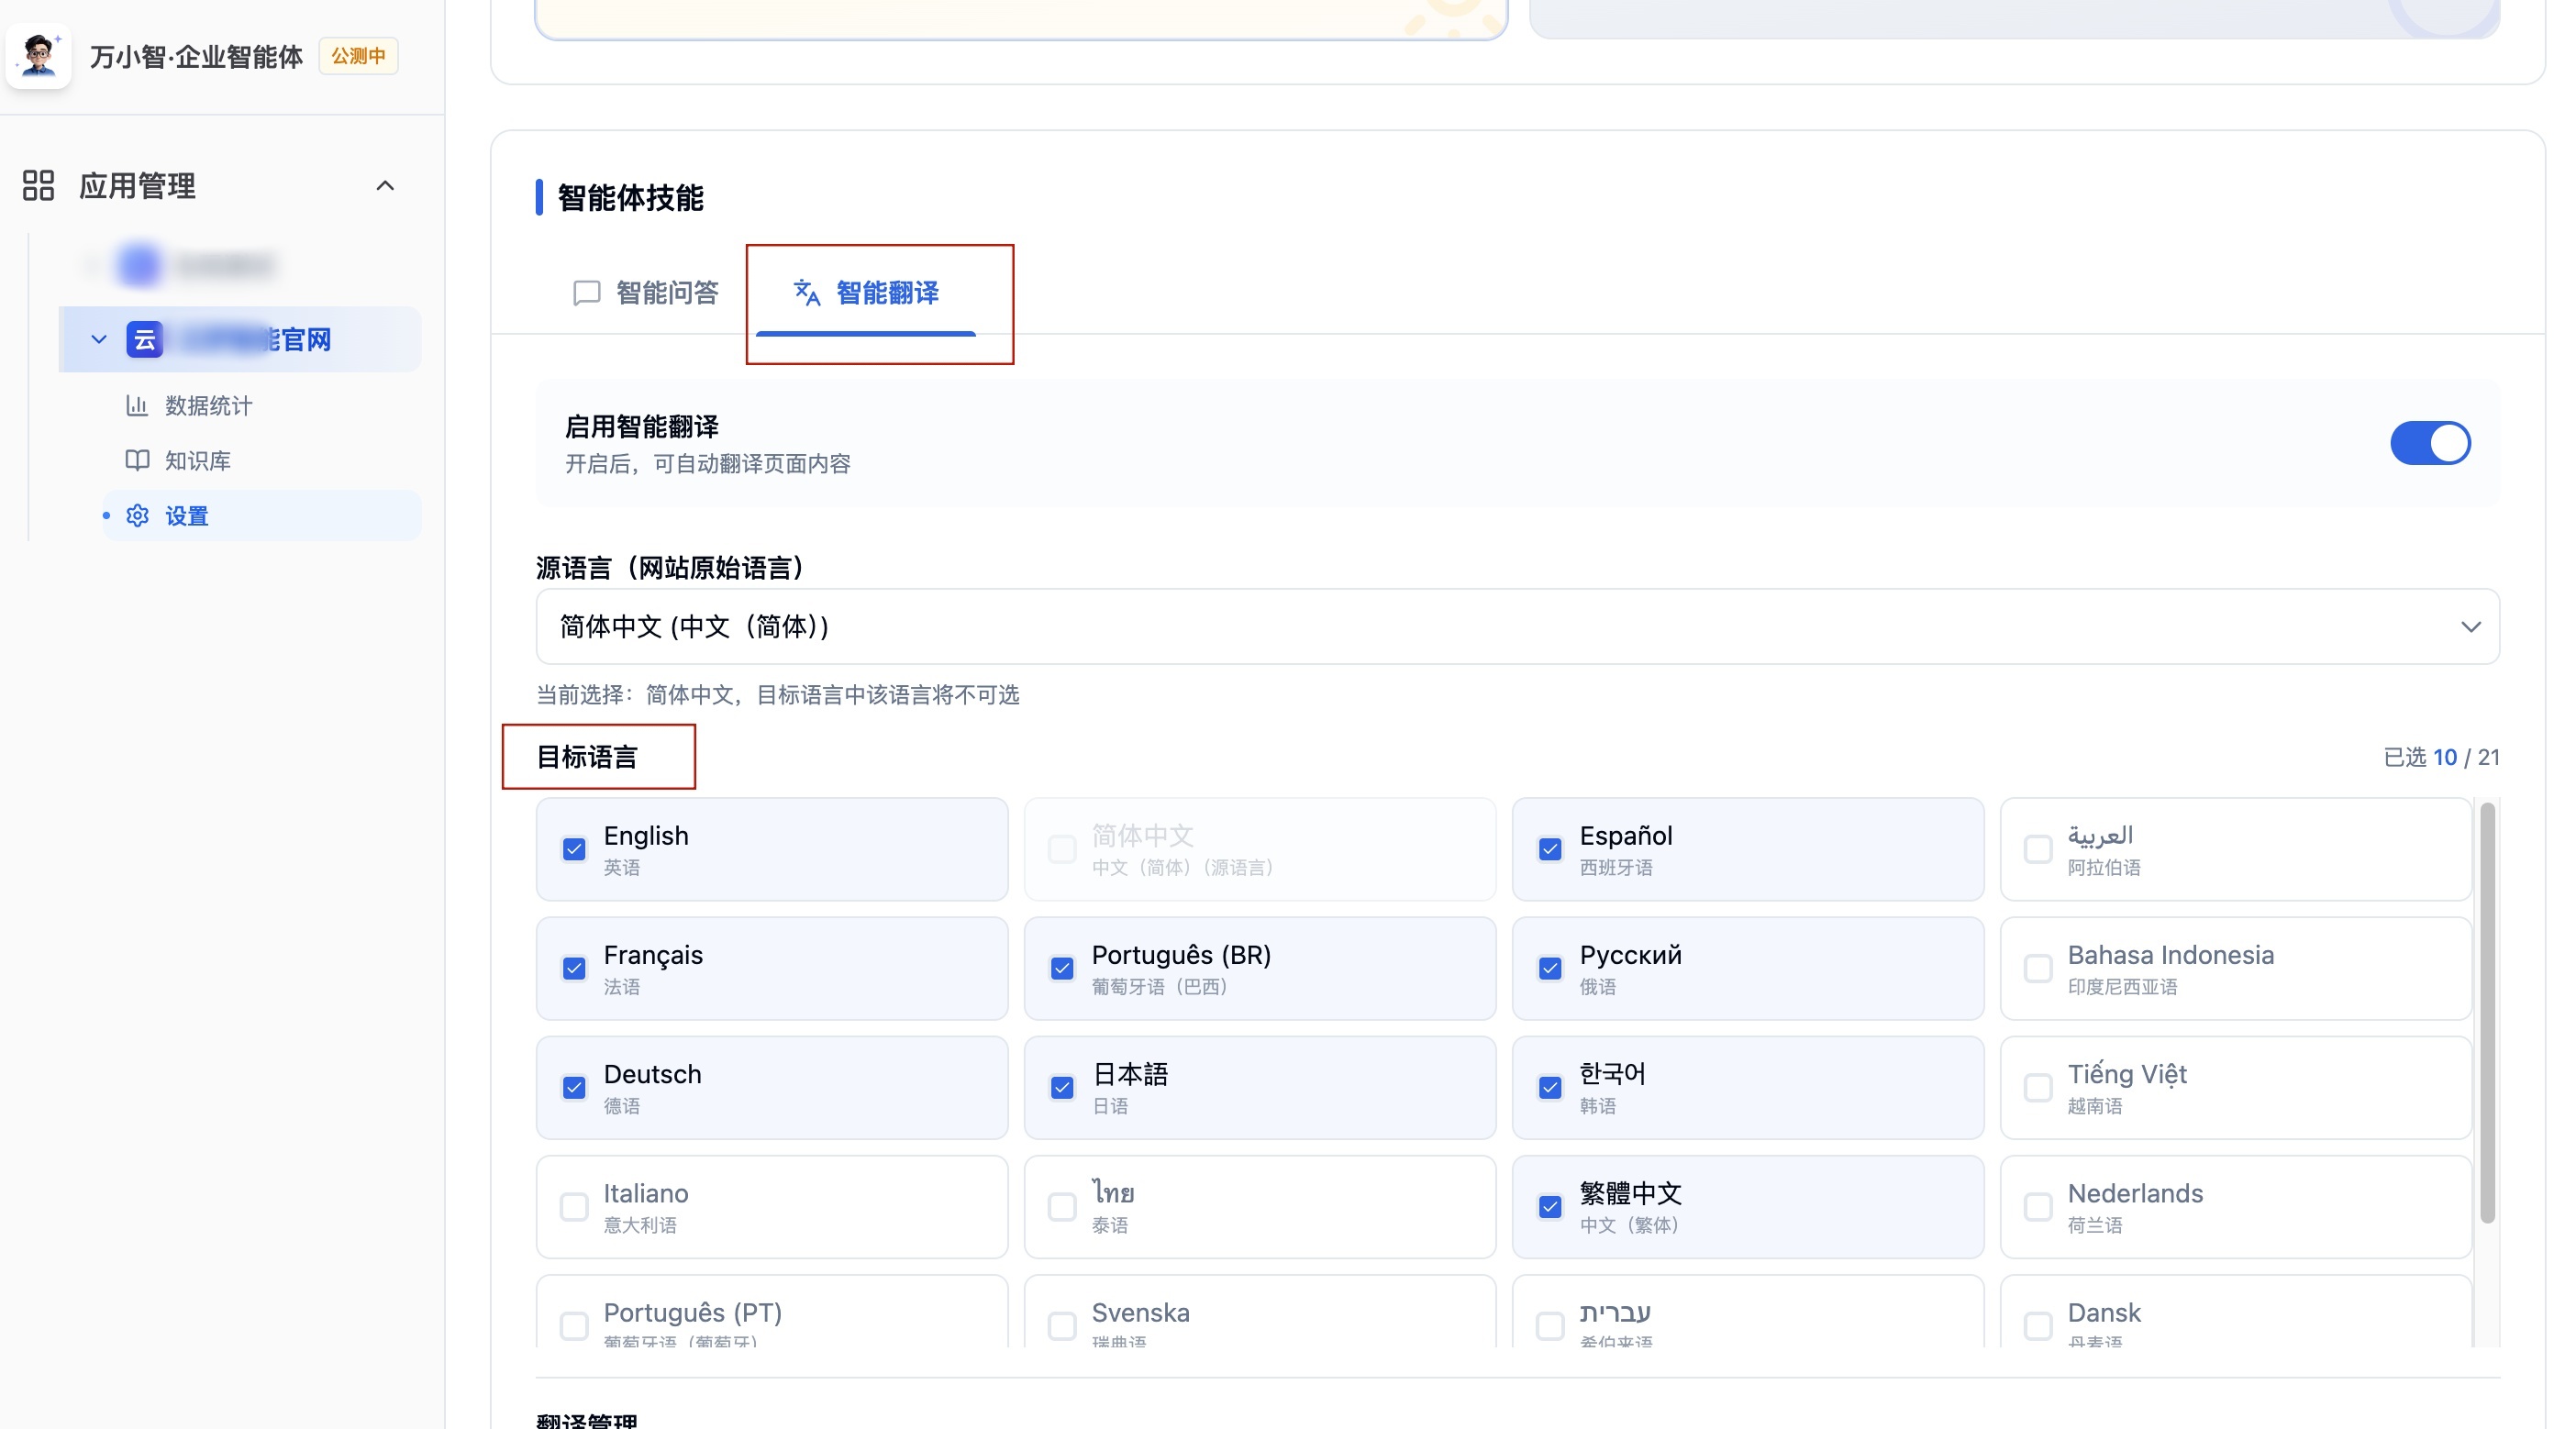Screen dimensions: 2576x1429
Task: Collapse the 官网 app tree node
Action: pos(99,340)
